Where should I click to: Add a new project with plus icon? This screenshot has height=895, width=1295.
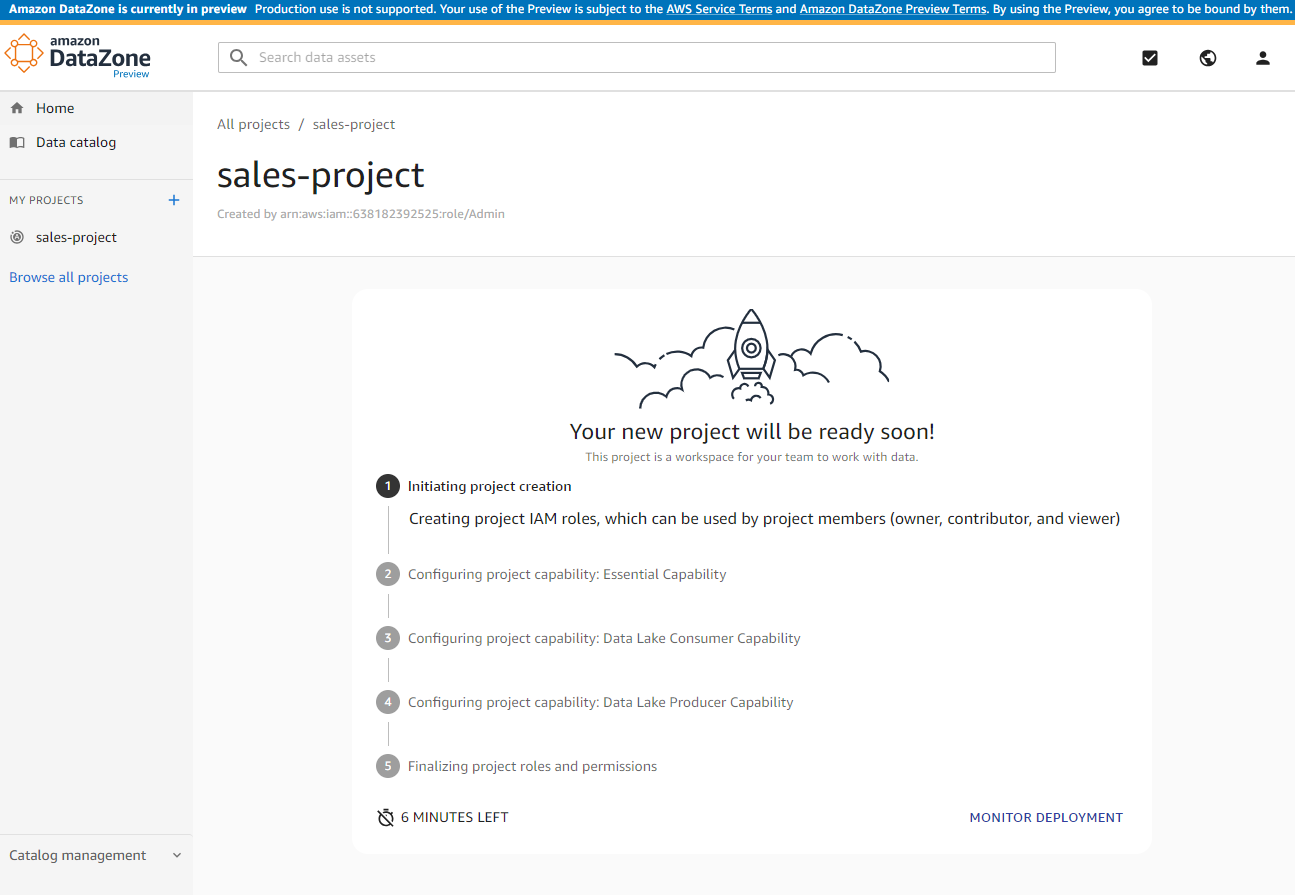pyautogui.click(x=174, y=200)
